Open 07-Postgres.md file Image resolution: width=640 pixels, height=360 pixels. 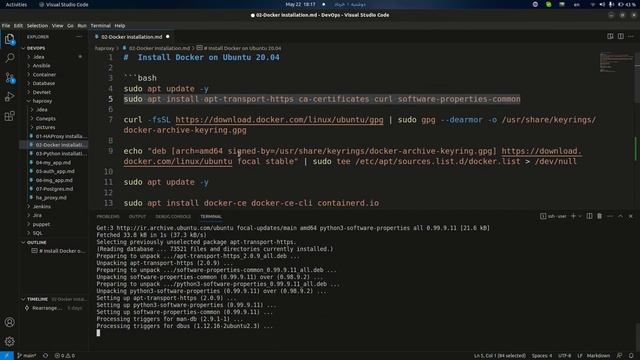[54, 189]
